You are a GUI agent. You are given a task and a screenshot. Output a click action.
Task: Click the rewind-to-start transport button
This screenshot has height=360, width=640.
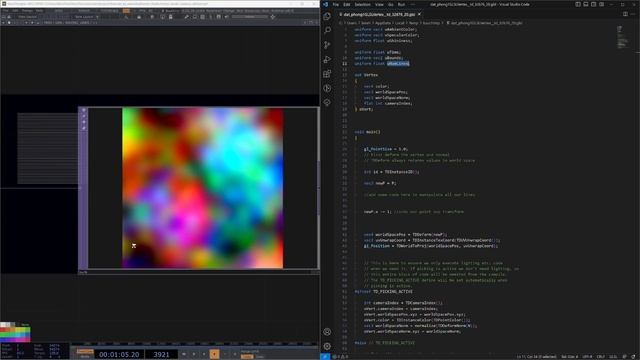[184, 354]
